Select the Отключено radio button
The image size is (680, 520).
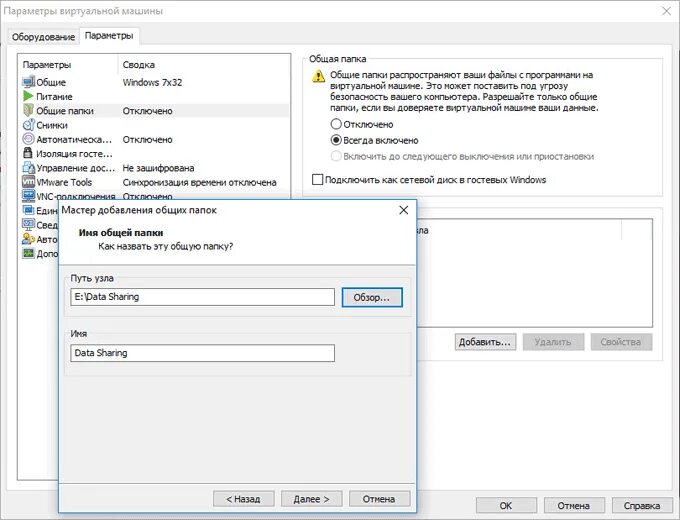(336, 124)
